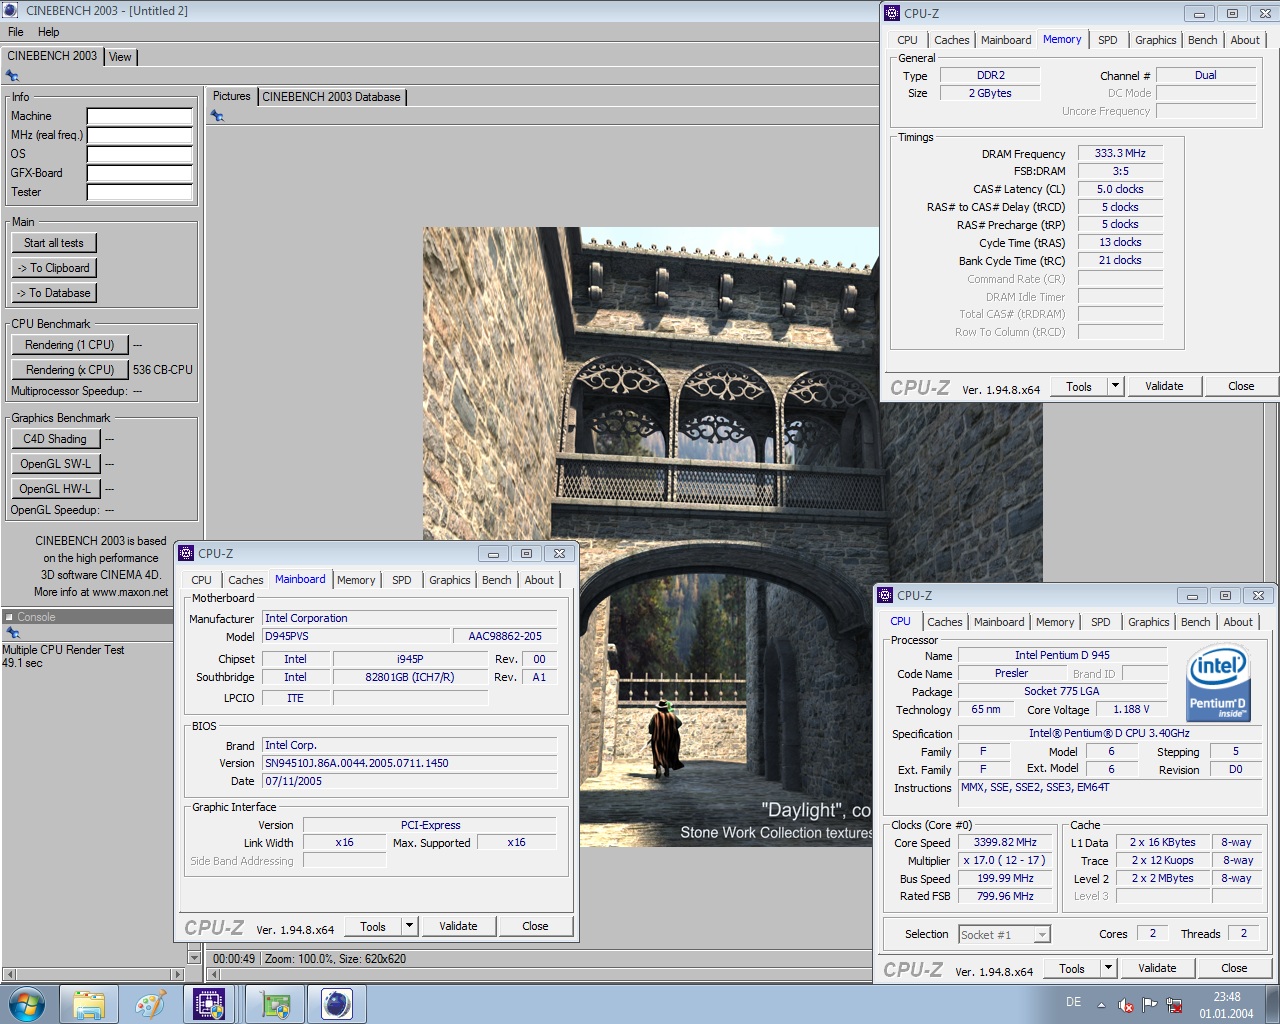Image resolution: width=1280 pixels, height=1024 pixels.
Task: Open the image viewer taskbar icon
Action: (x=275, y=1004)
